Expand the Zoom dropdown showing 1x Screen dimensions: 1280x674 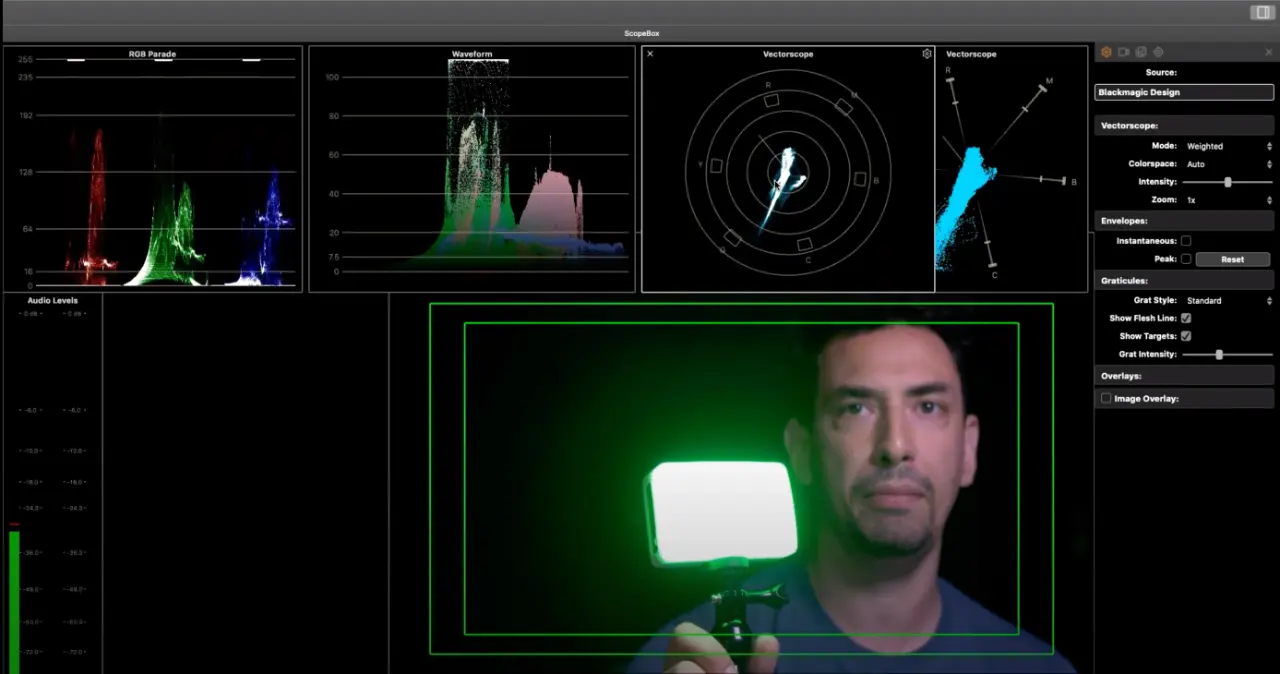1228,200
